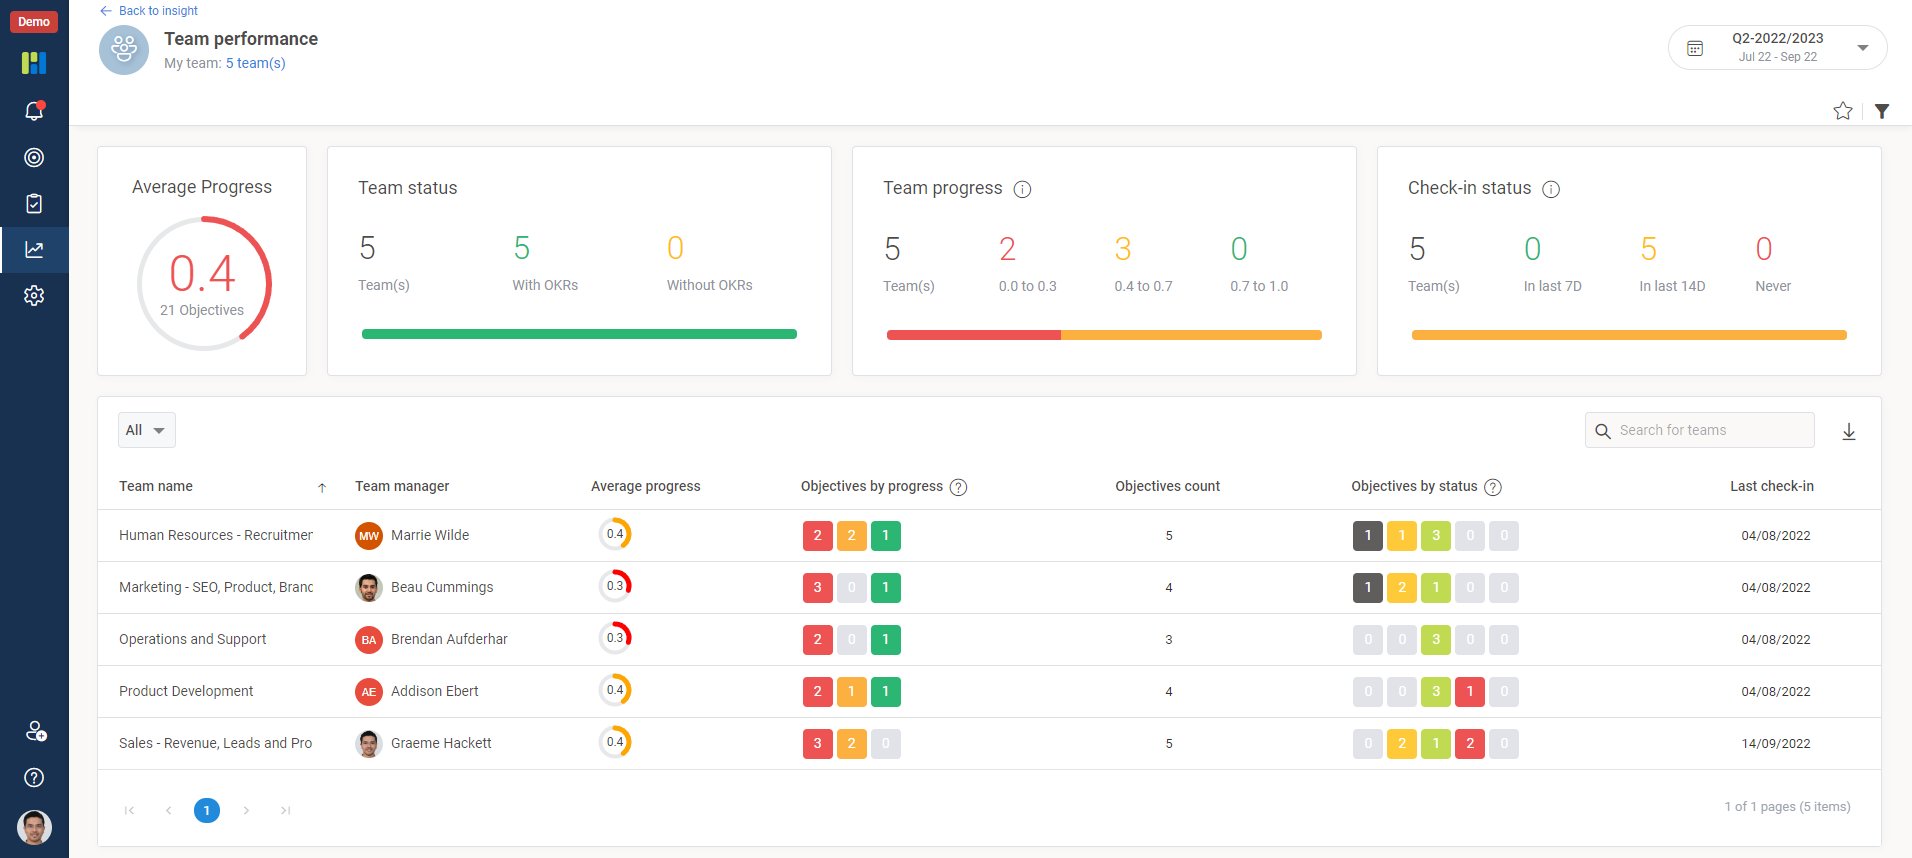Open notifications bell in sidebar

(x=34, y=111)
